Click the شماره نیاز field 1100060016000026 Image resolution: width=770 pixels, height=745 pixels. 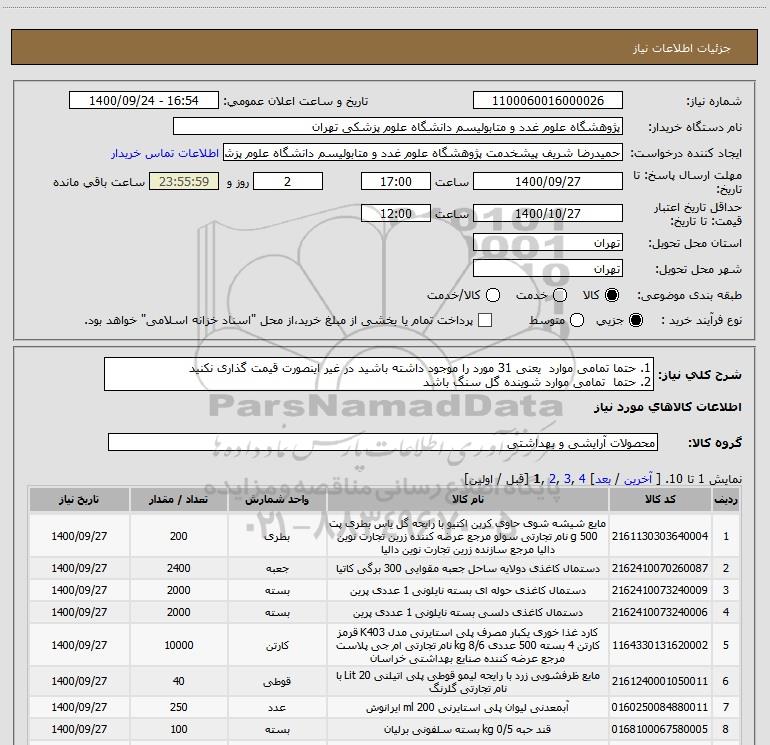tap(548, 101)
